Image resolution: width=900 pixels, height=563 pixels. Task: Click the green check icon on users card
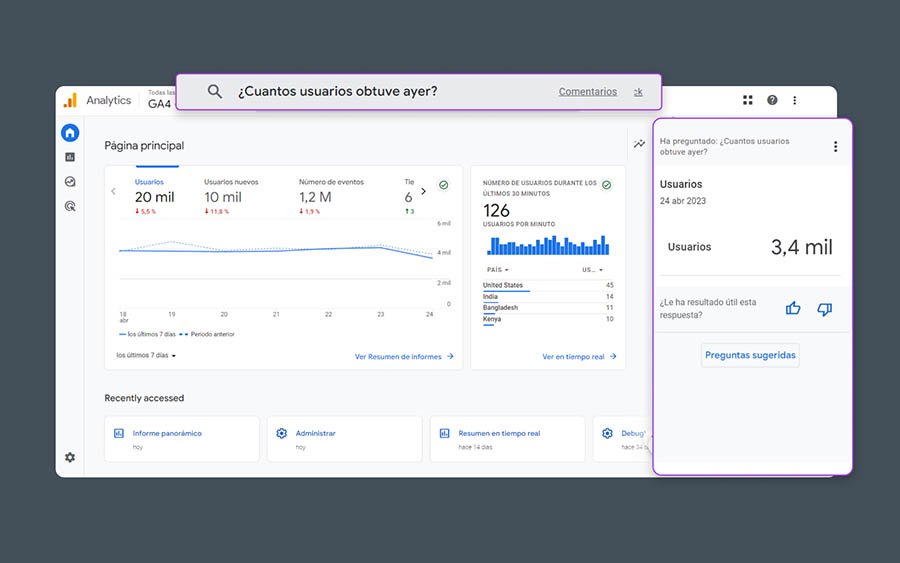coord(443,185)
